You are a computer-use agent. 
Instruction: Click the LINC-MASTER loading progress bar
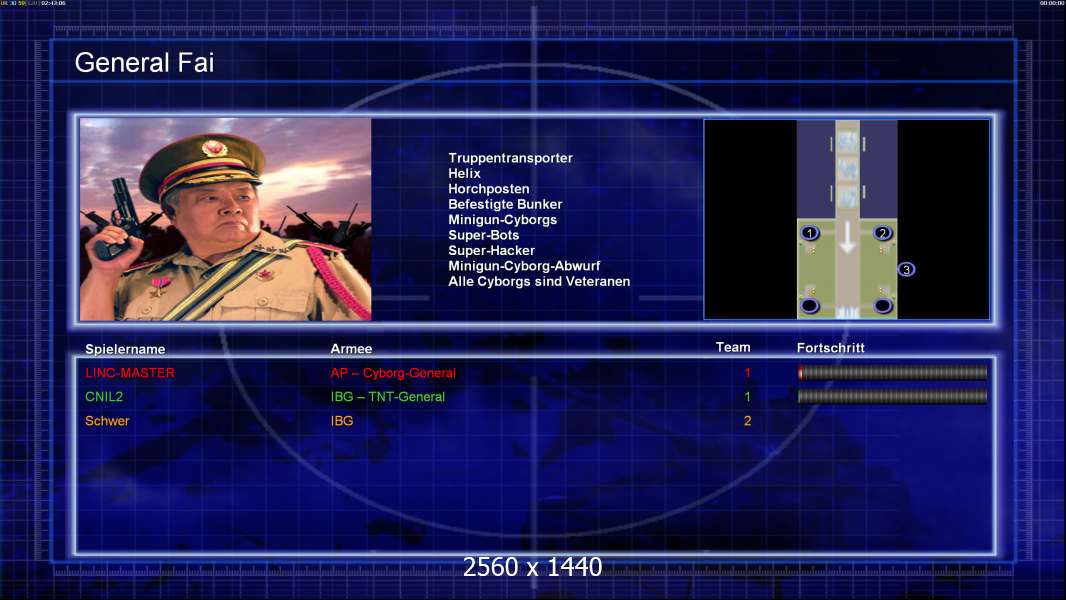pos(893,372)
